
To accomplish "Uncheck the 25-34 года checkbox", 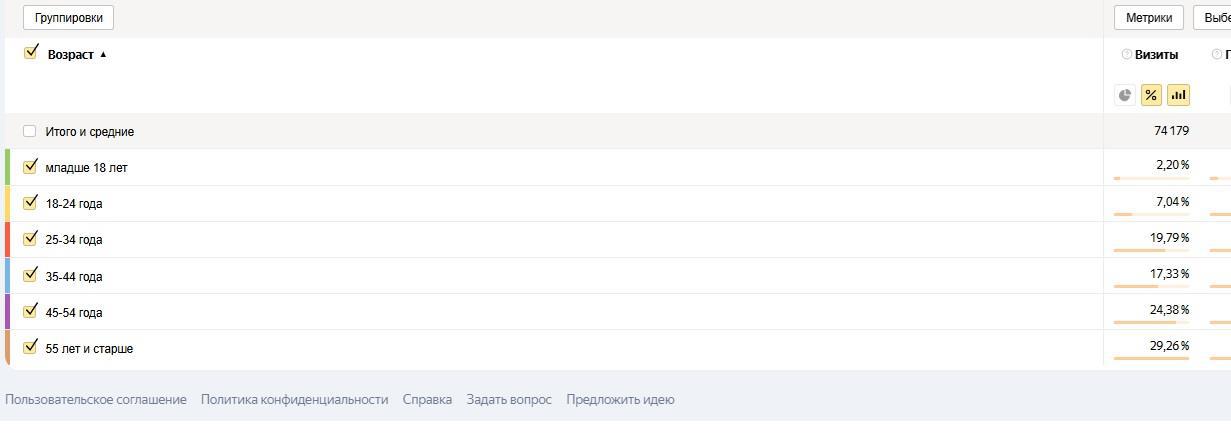I will click(x=30, y=239).
